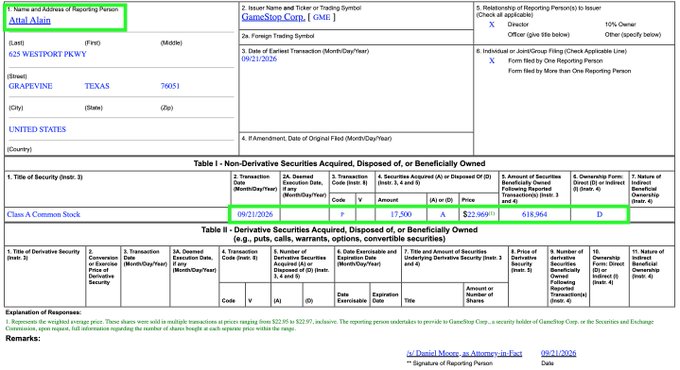Click street address 625 WESTPORT PKWY

pyautogui.click(x=47, y=54)
